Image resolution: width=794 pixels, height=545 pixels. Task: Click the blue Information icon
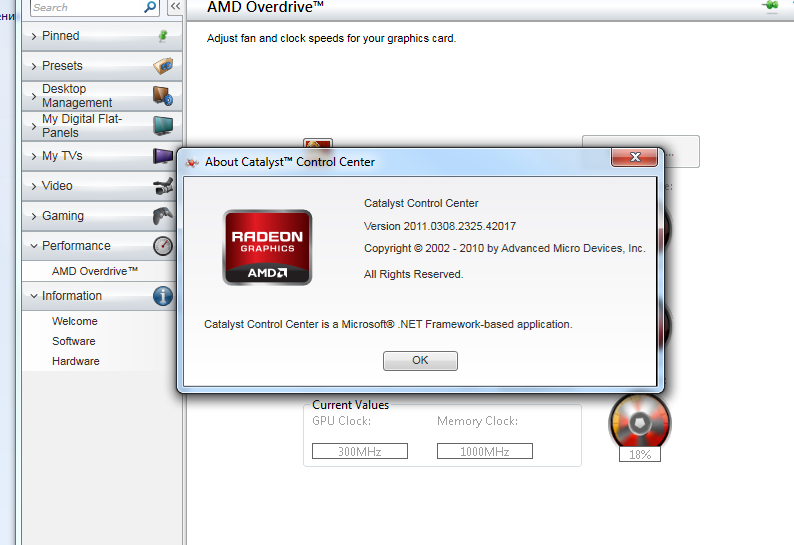pyautogui.click(x=163, y=296)
